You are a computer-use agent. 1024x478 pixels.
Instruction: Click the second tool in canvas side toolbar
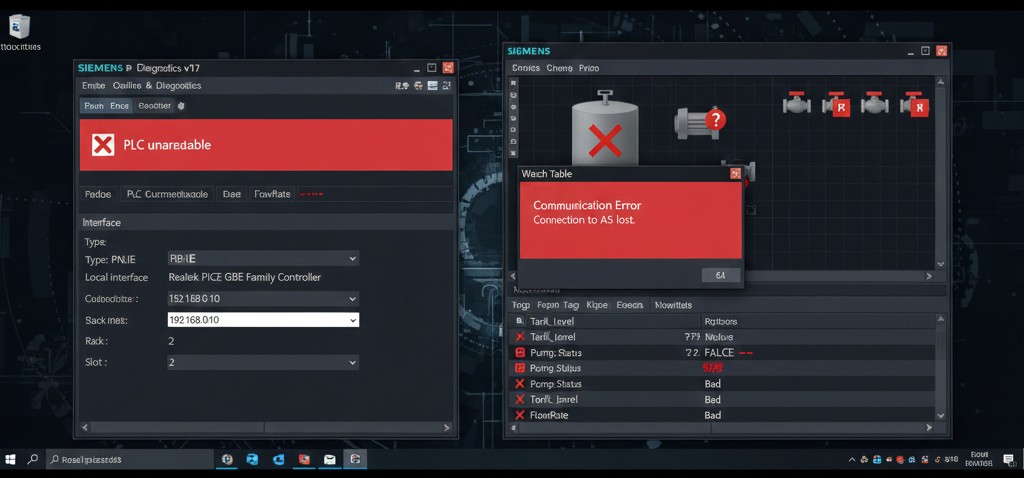(513, 95)
